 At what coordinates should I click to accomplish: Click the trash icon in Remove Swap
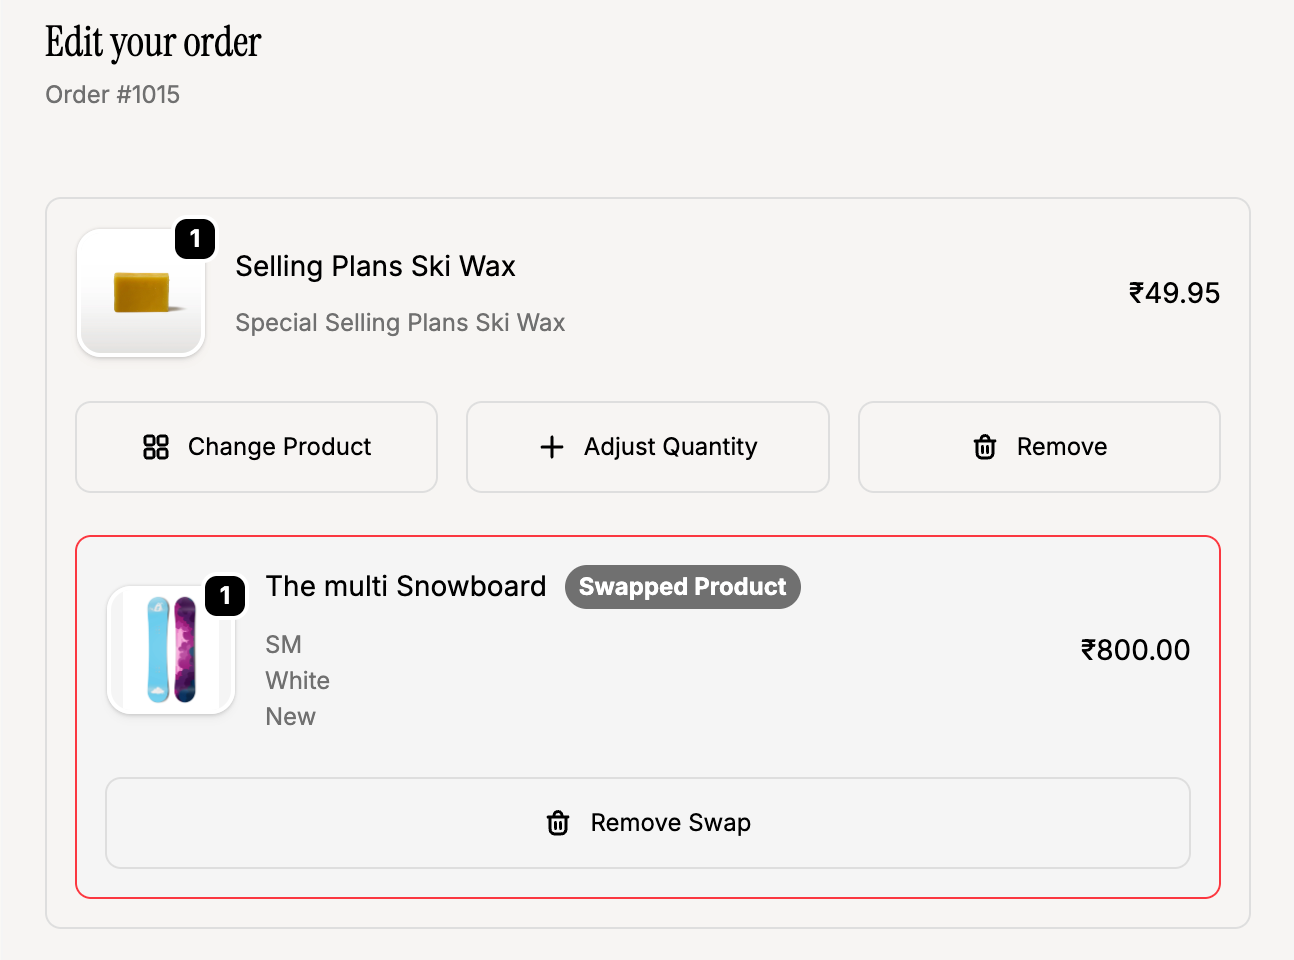[x=558, y=823]
